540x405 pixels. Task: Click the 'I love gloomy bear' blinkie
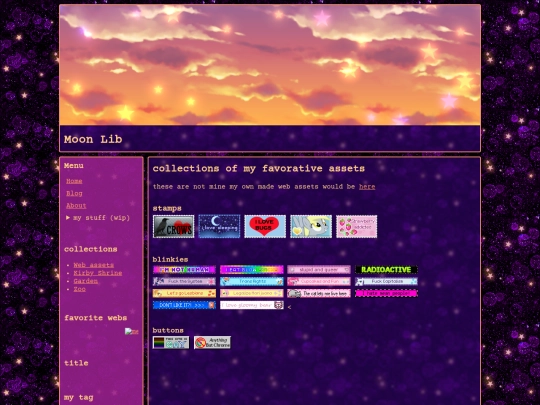coord(252,305)
